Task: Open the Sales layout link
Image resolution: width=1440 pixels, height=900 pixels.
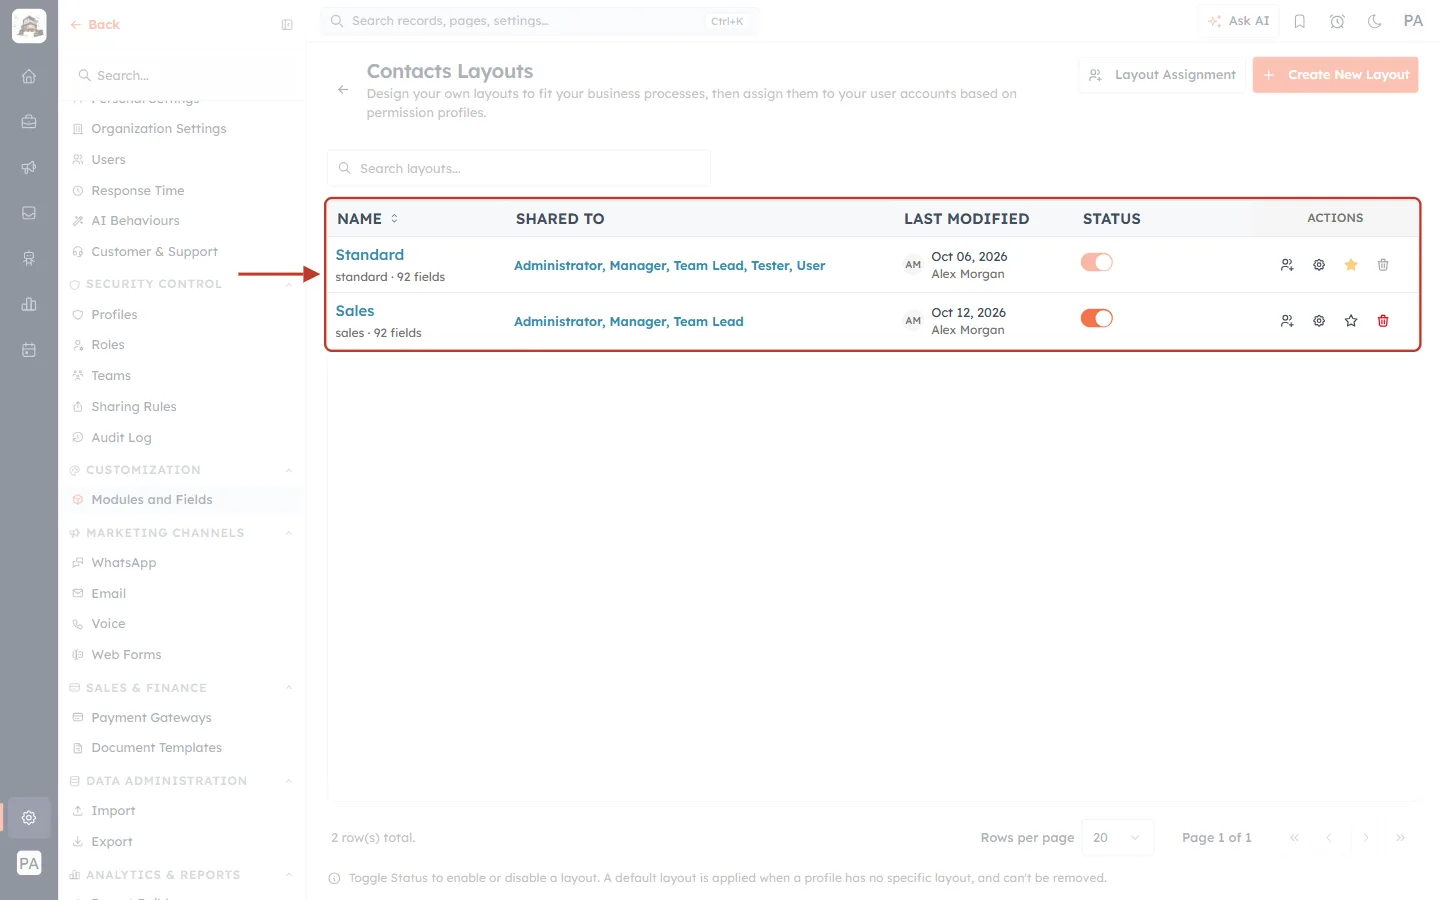Action: (x=355, y=311)
